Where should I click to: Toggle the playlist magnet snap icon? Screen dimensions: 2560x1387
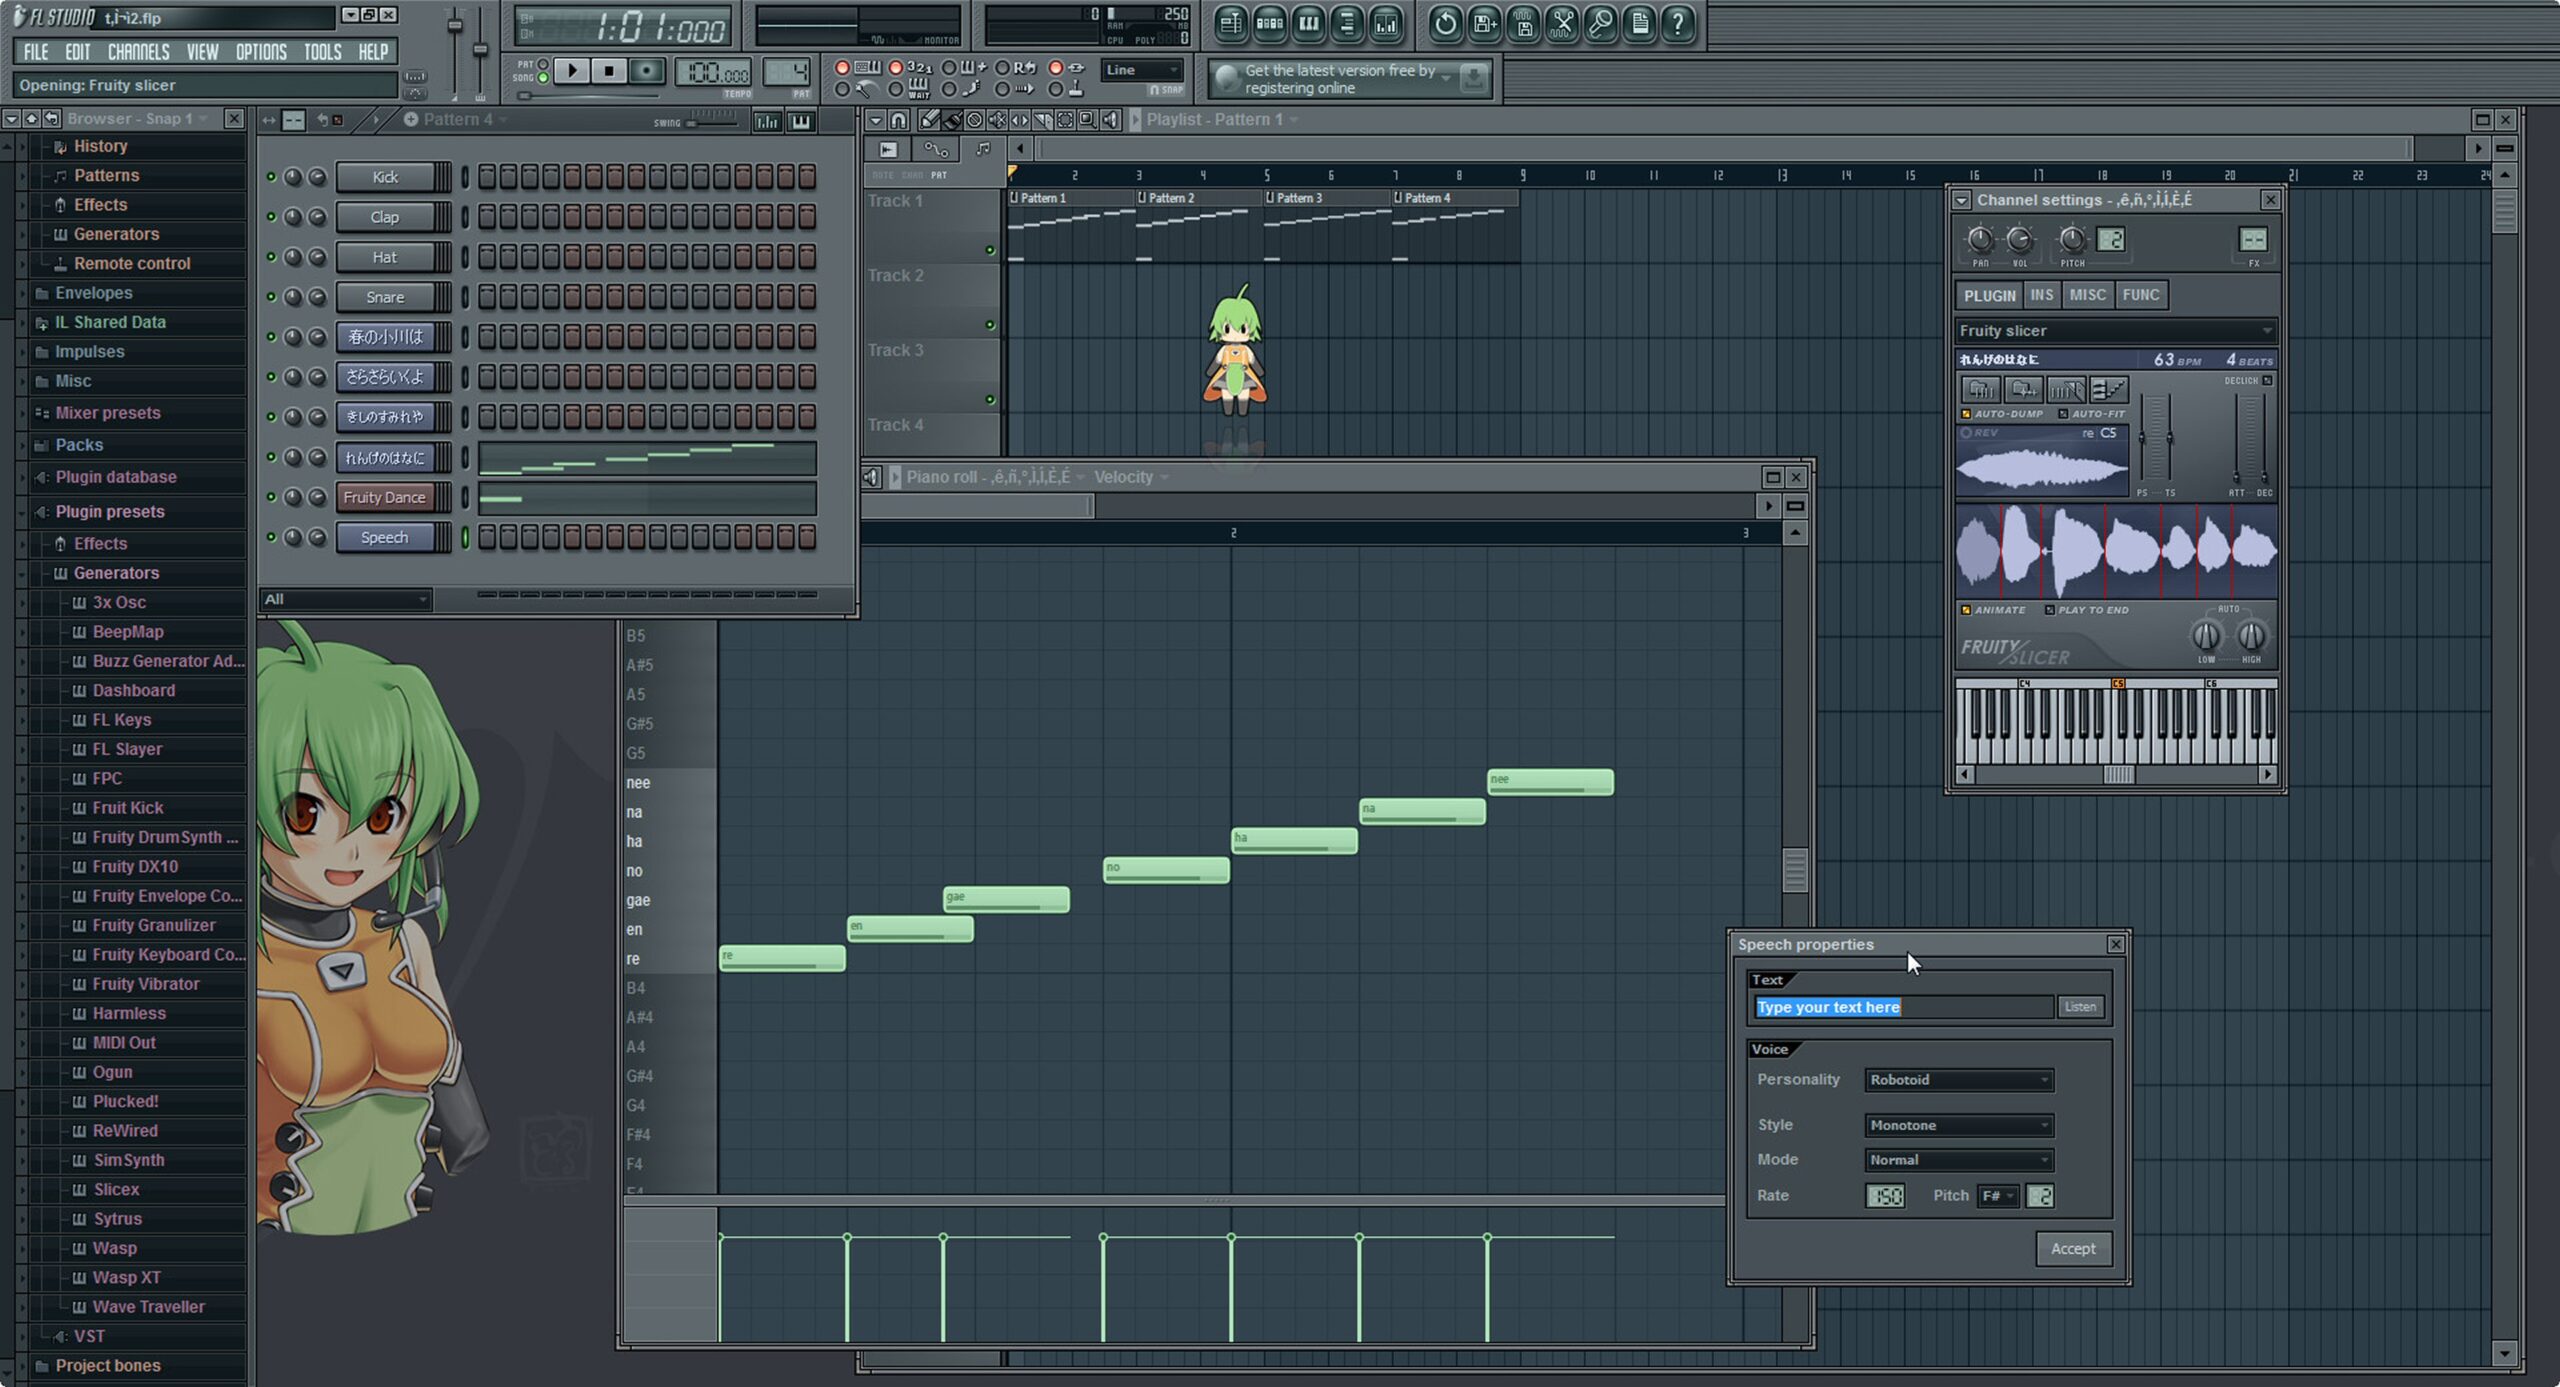[898, 120]
